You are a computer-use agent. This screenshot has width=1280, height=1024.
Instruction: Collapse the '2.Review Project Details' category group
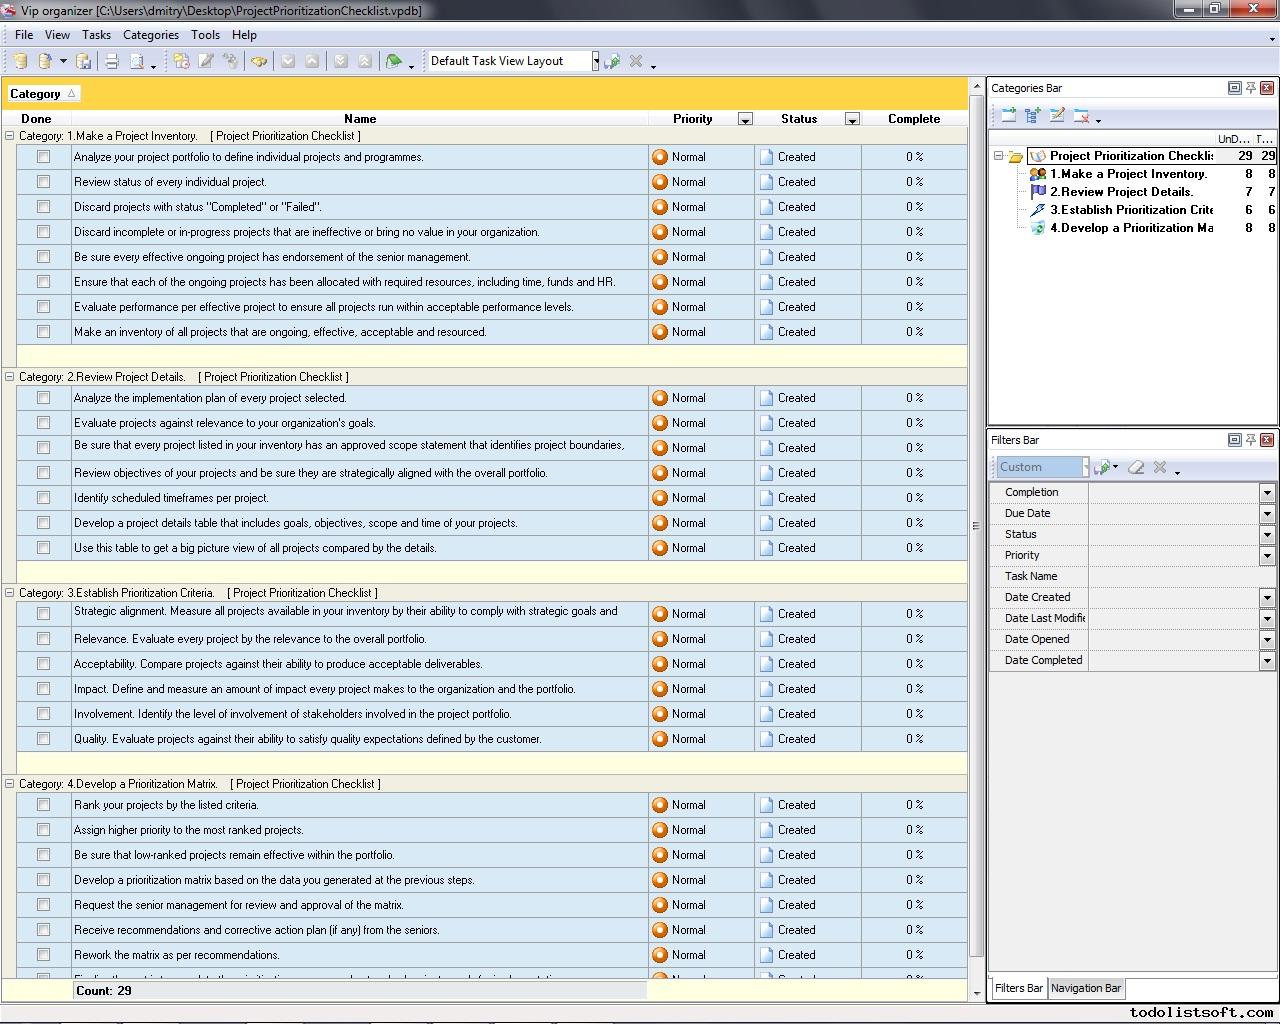click(x=10, y=377)
